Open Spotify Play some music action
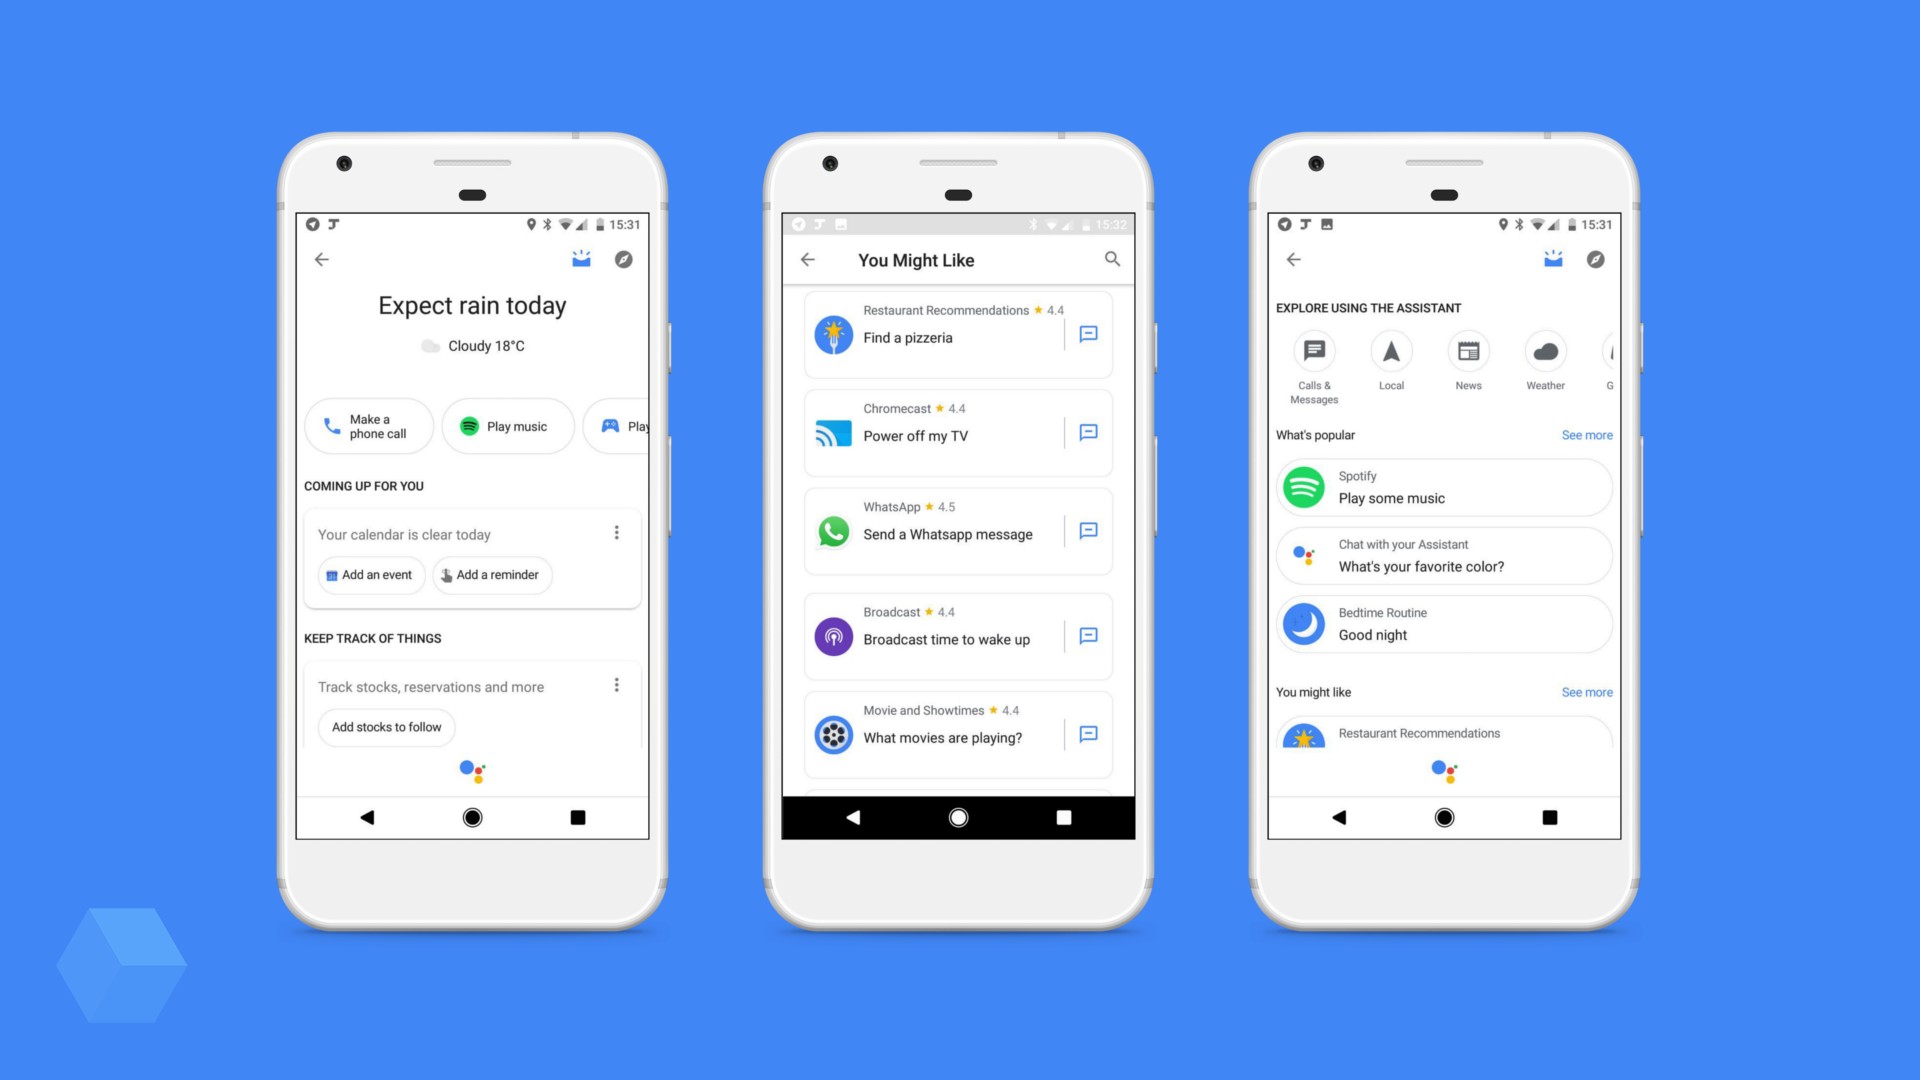This screenshot has height=1080, width=1920. (x=1441, y=488)
